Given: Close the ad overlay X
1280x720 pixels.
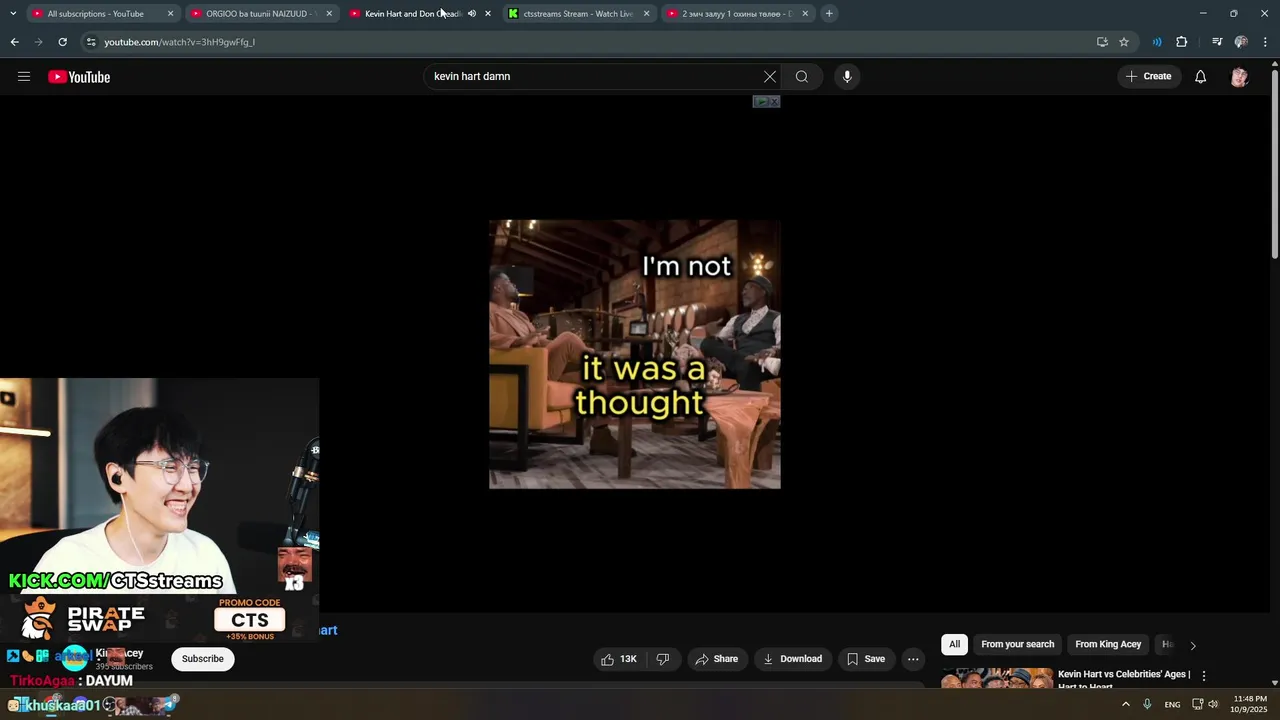Looking at the screenshot, I should [774, 102].
